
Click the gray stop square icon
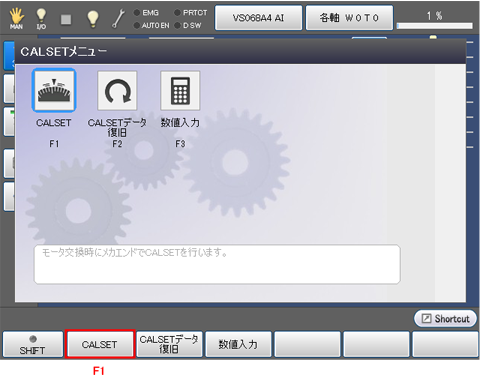[66, 19]
